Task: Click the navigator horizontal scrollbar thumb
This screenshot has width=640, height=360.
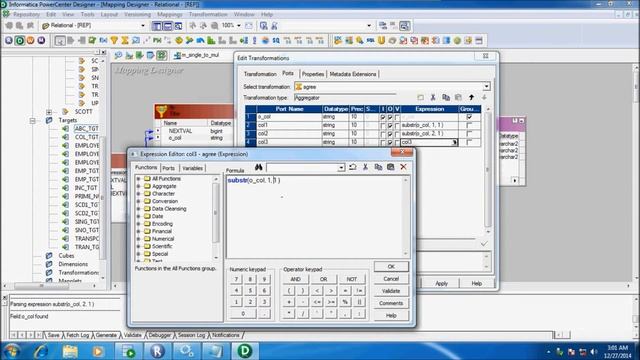Action: pos(41,286)
